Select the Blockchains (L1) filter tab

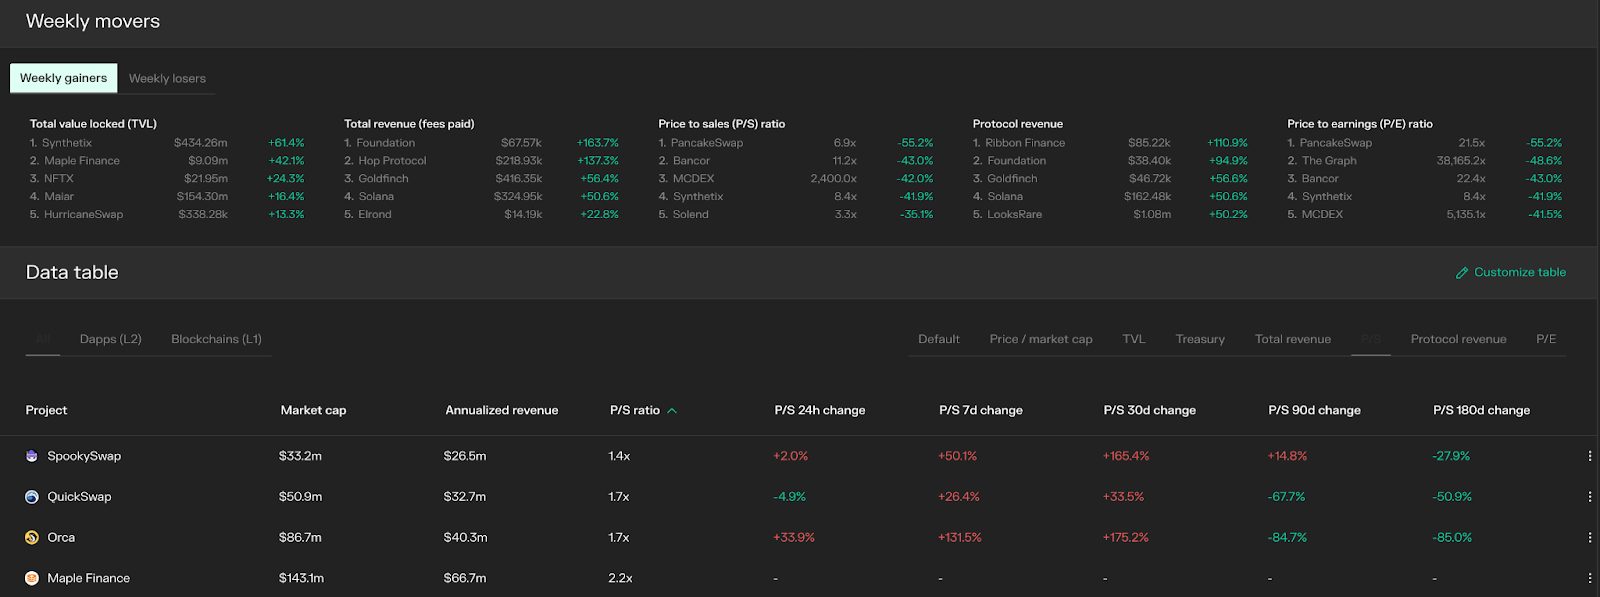(216, 339)
